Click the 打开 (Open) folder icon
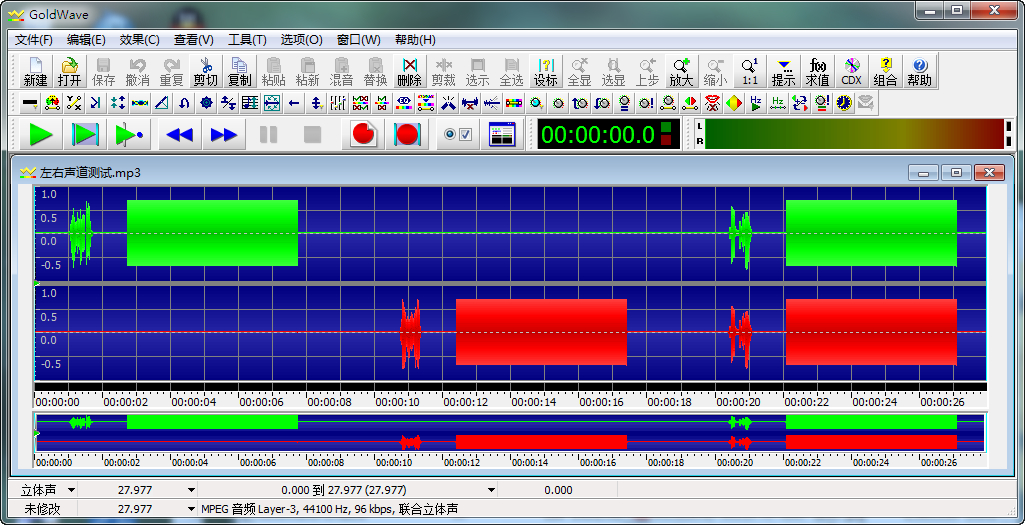 point(69,71)
